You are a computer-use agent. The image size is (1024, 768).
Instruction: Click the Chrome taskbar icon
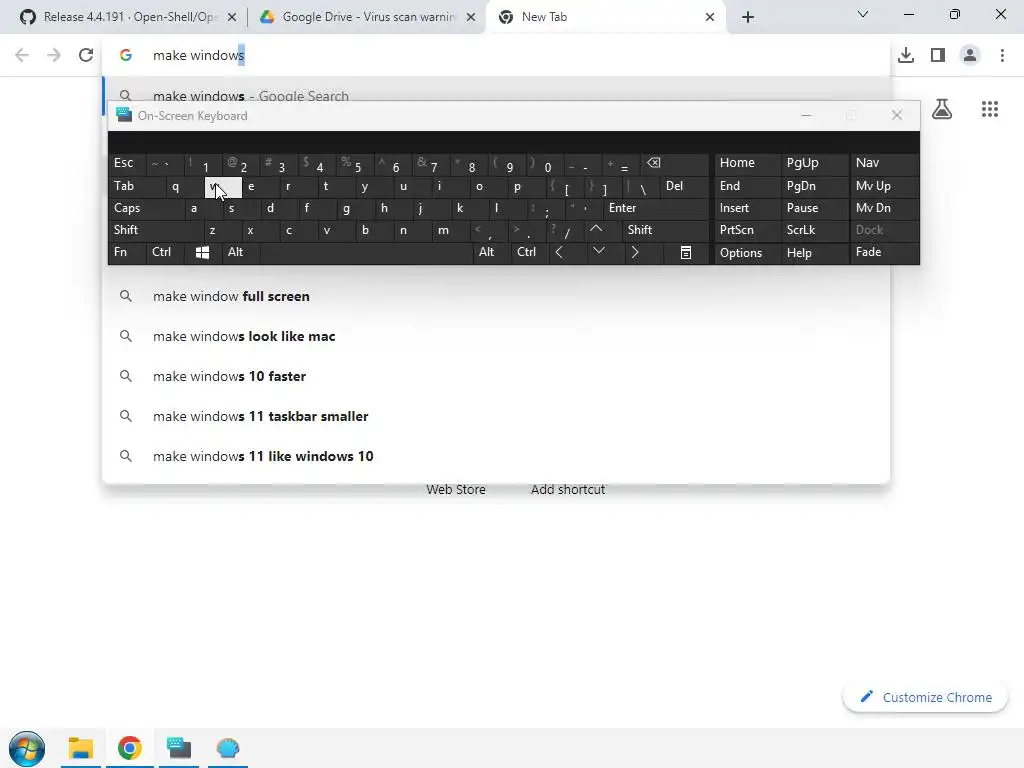tap(129, 748)
